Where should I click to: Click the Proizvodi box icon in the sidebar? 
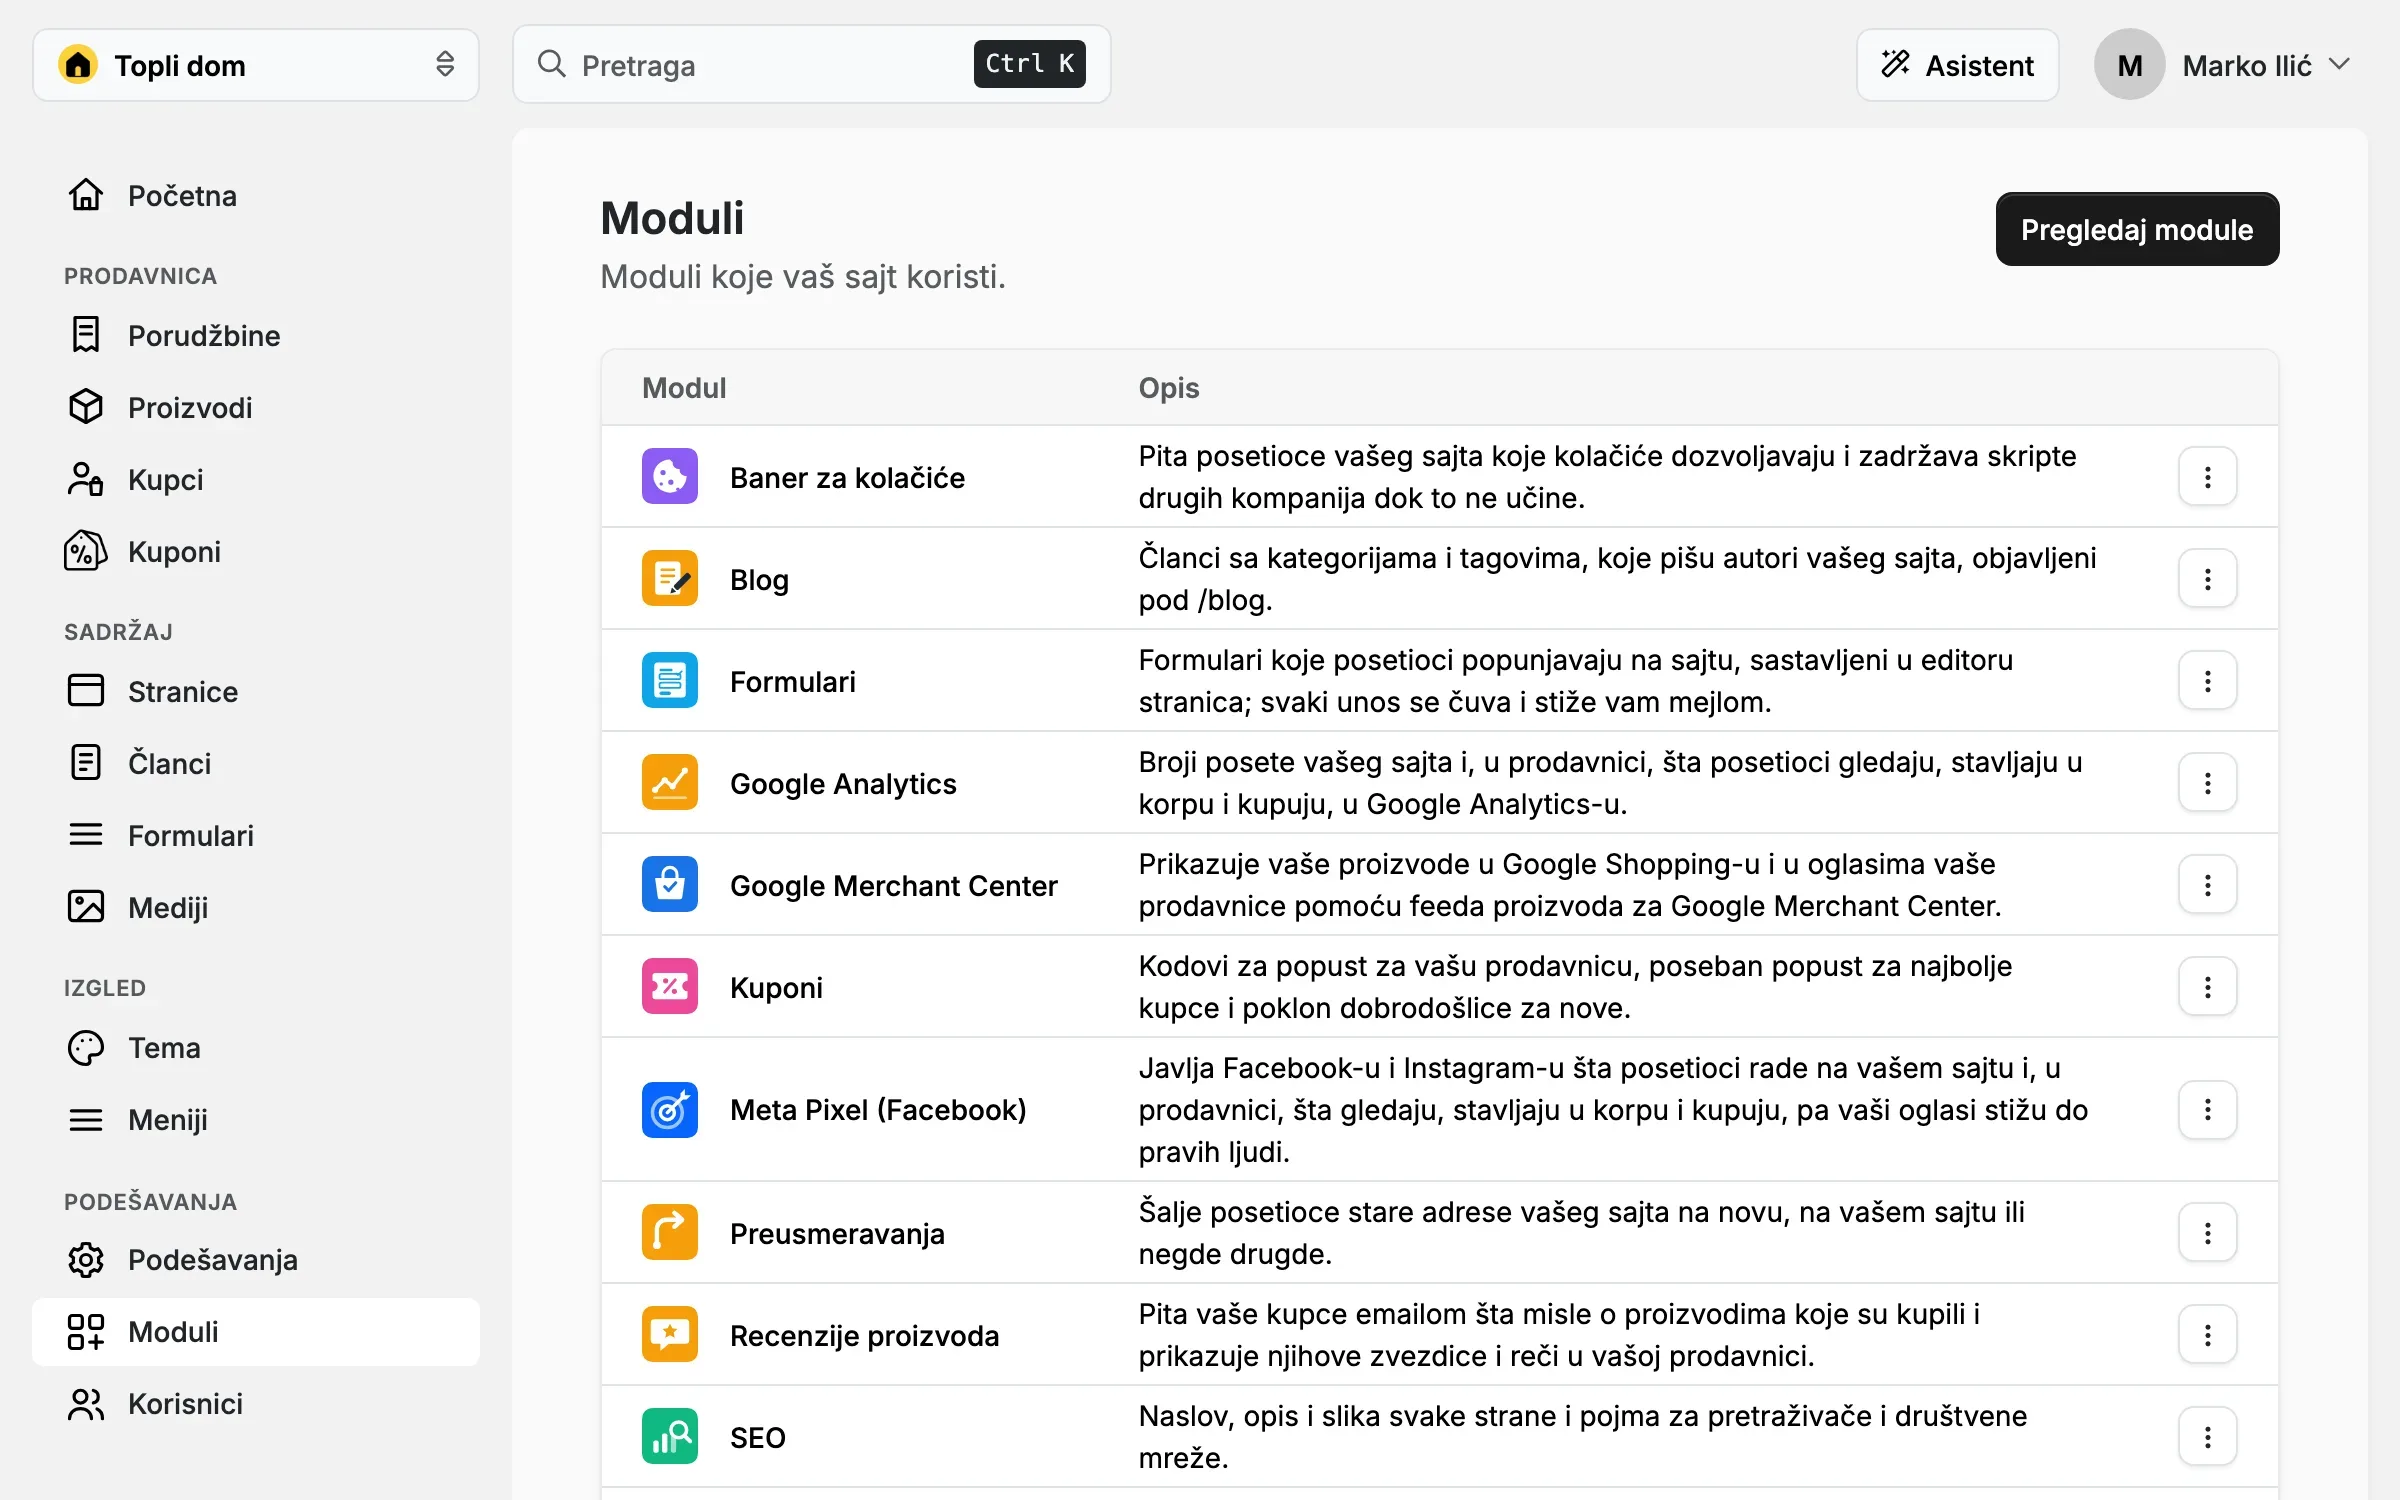point(86,407)
